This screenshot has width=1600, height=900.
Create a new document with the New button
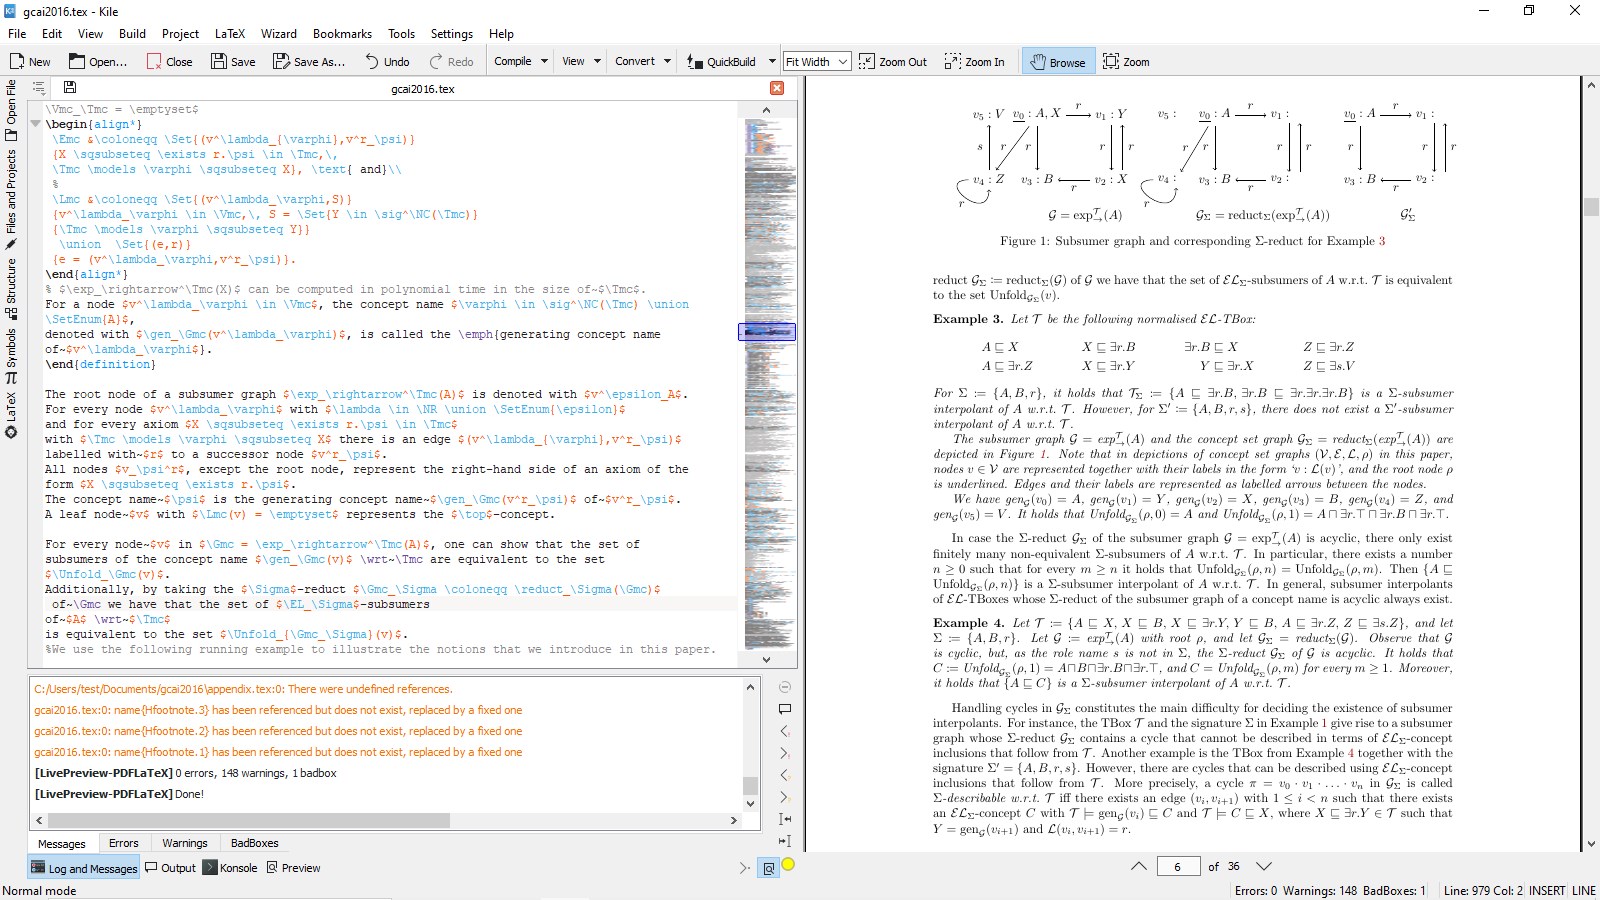[29, 61]
